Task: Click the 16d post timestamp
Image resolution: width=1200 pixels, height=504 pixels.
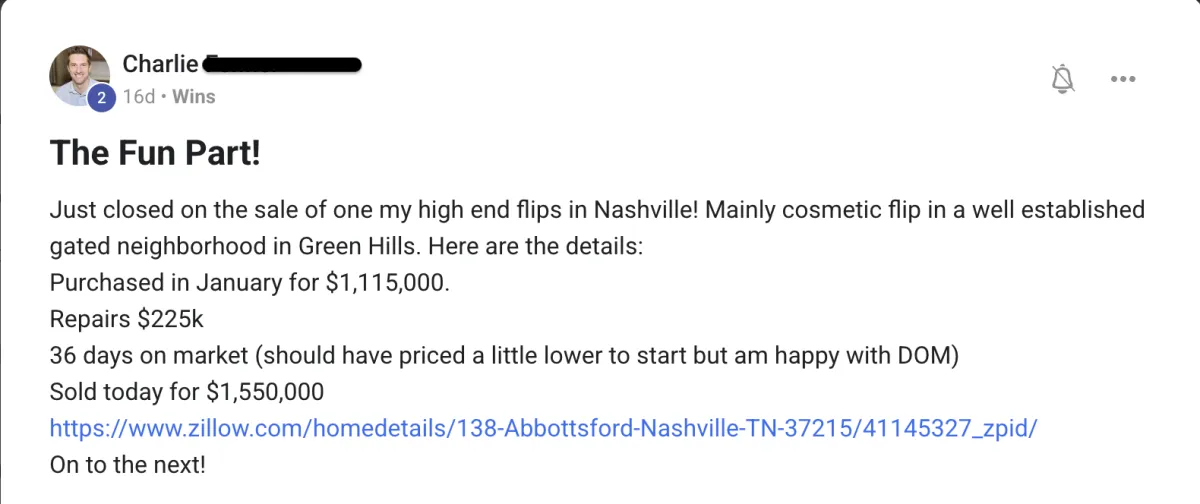Action: coord(138,97)
